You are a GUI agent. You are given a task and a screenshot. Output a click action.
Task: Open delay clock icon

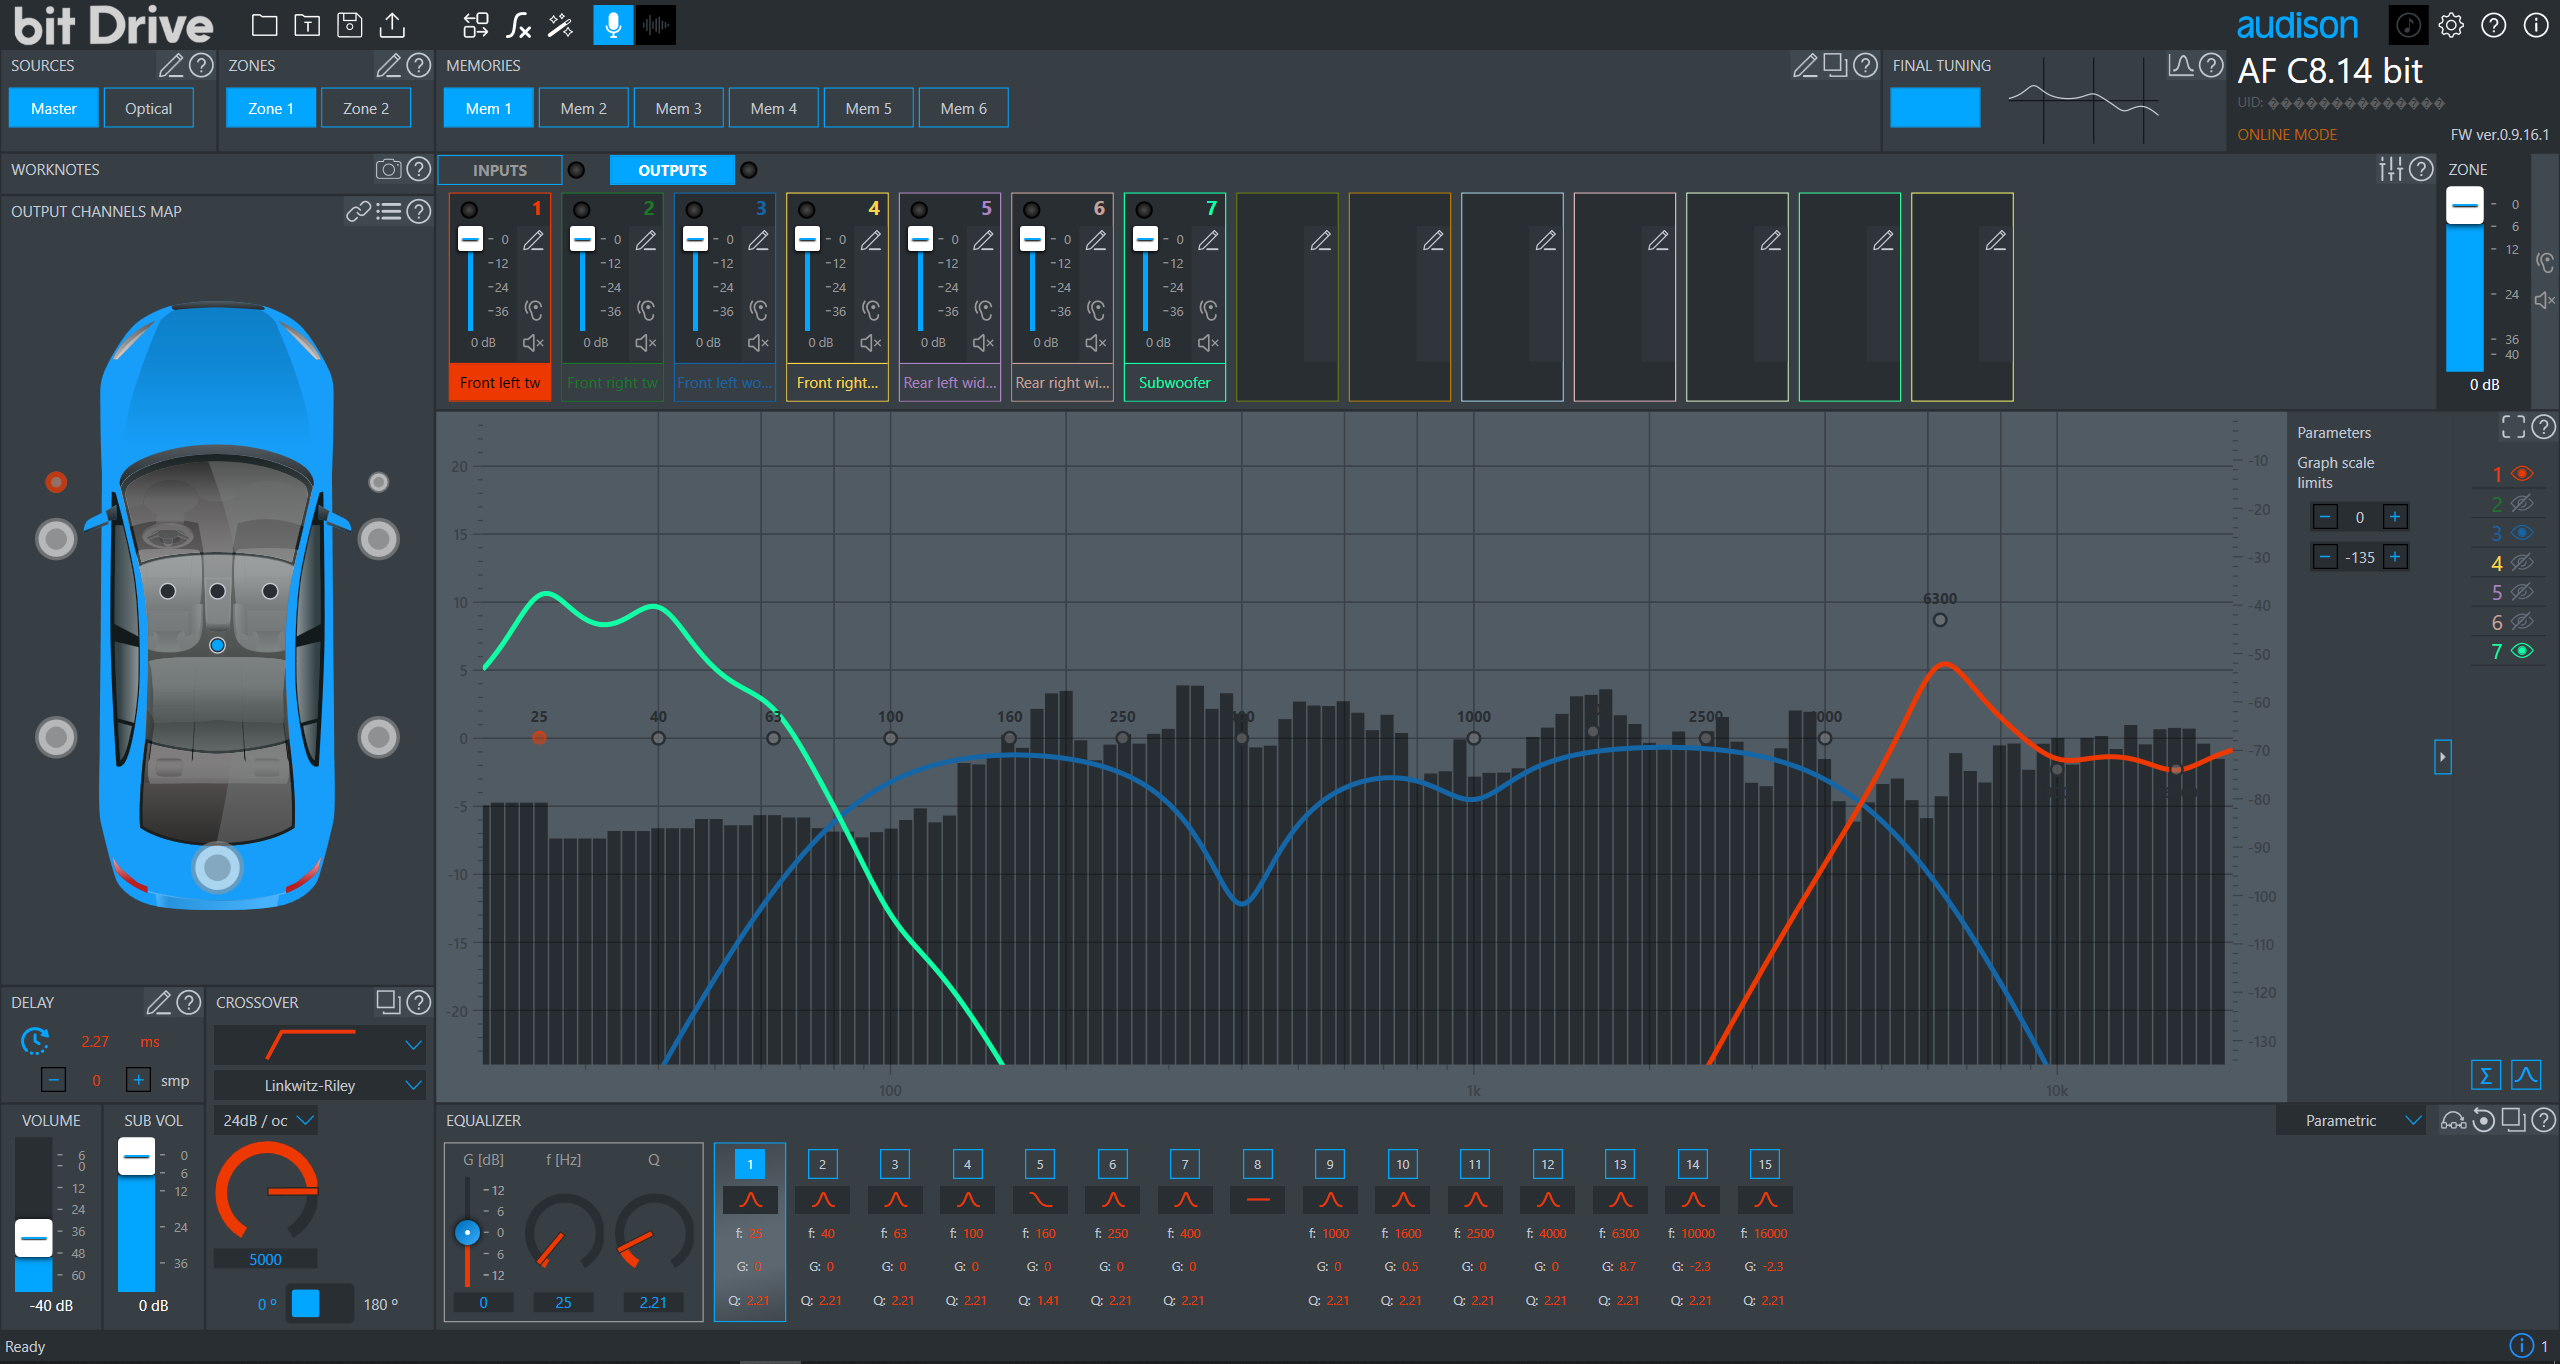tap(35, 1041)
